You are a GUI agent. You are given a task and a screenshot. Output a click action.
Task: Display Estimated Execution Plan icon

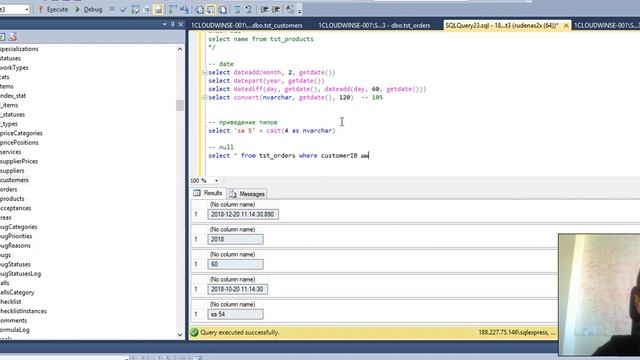coord(135,9)
